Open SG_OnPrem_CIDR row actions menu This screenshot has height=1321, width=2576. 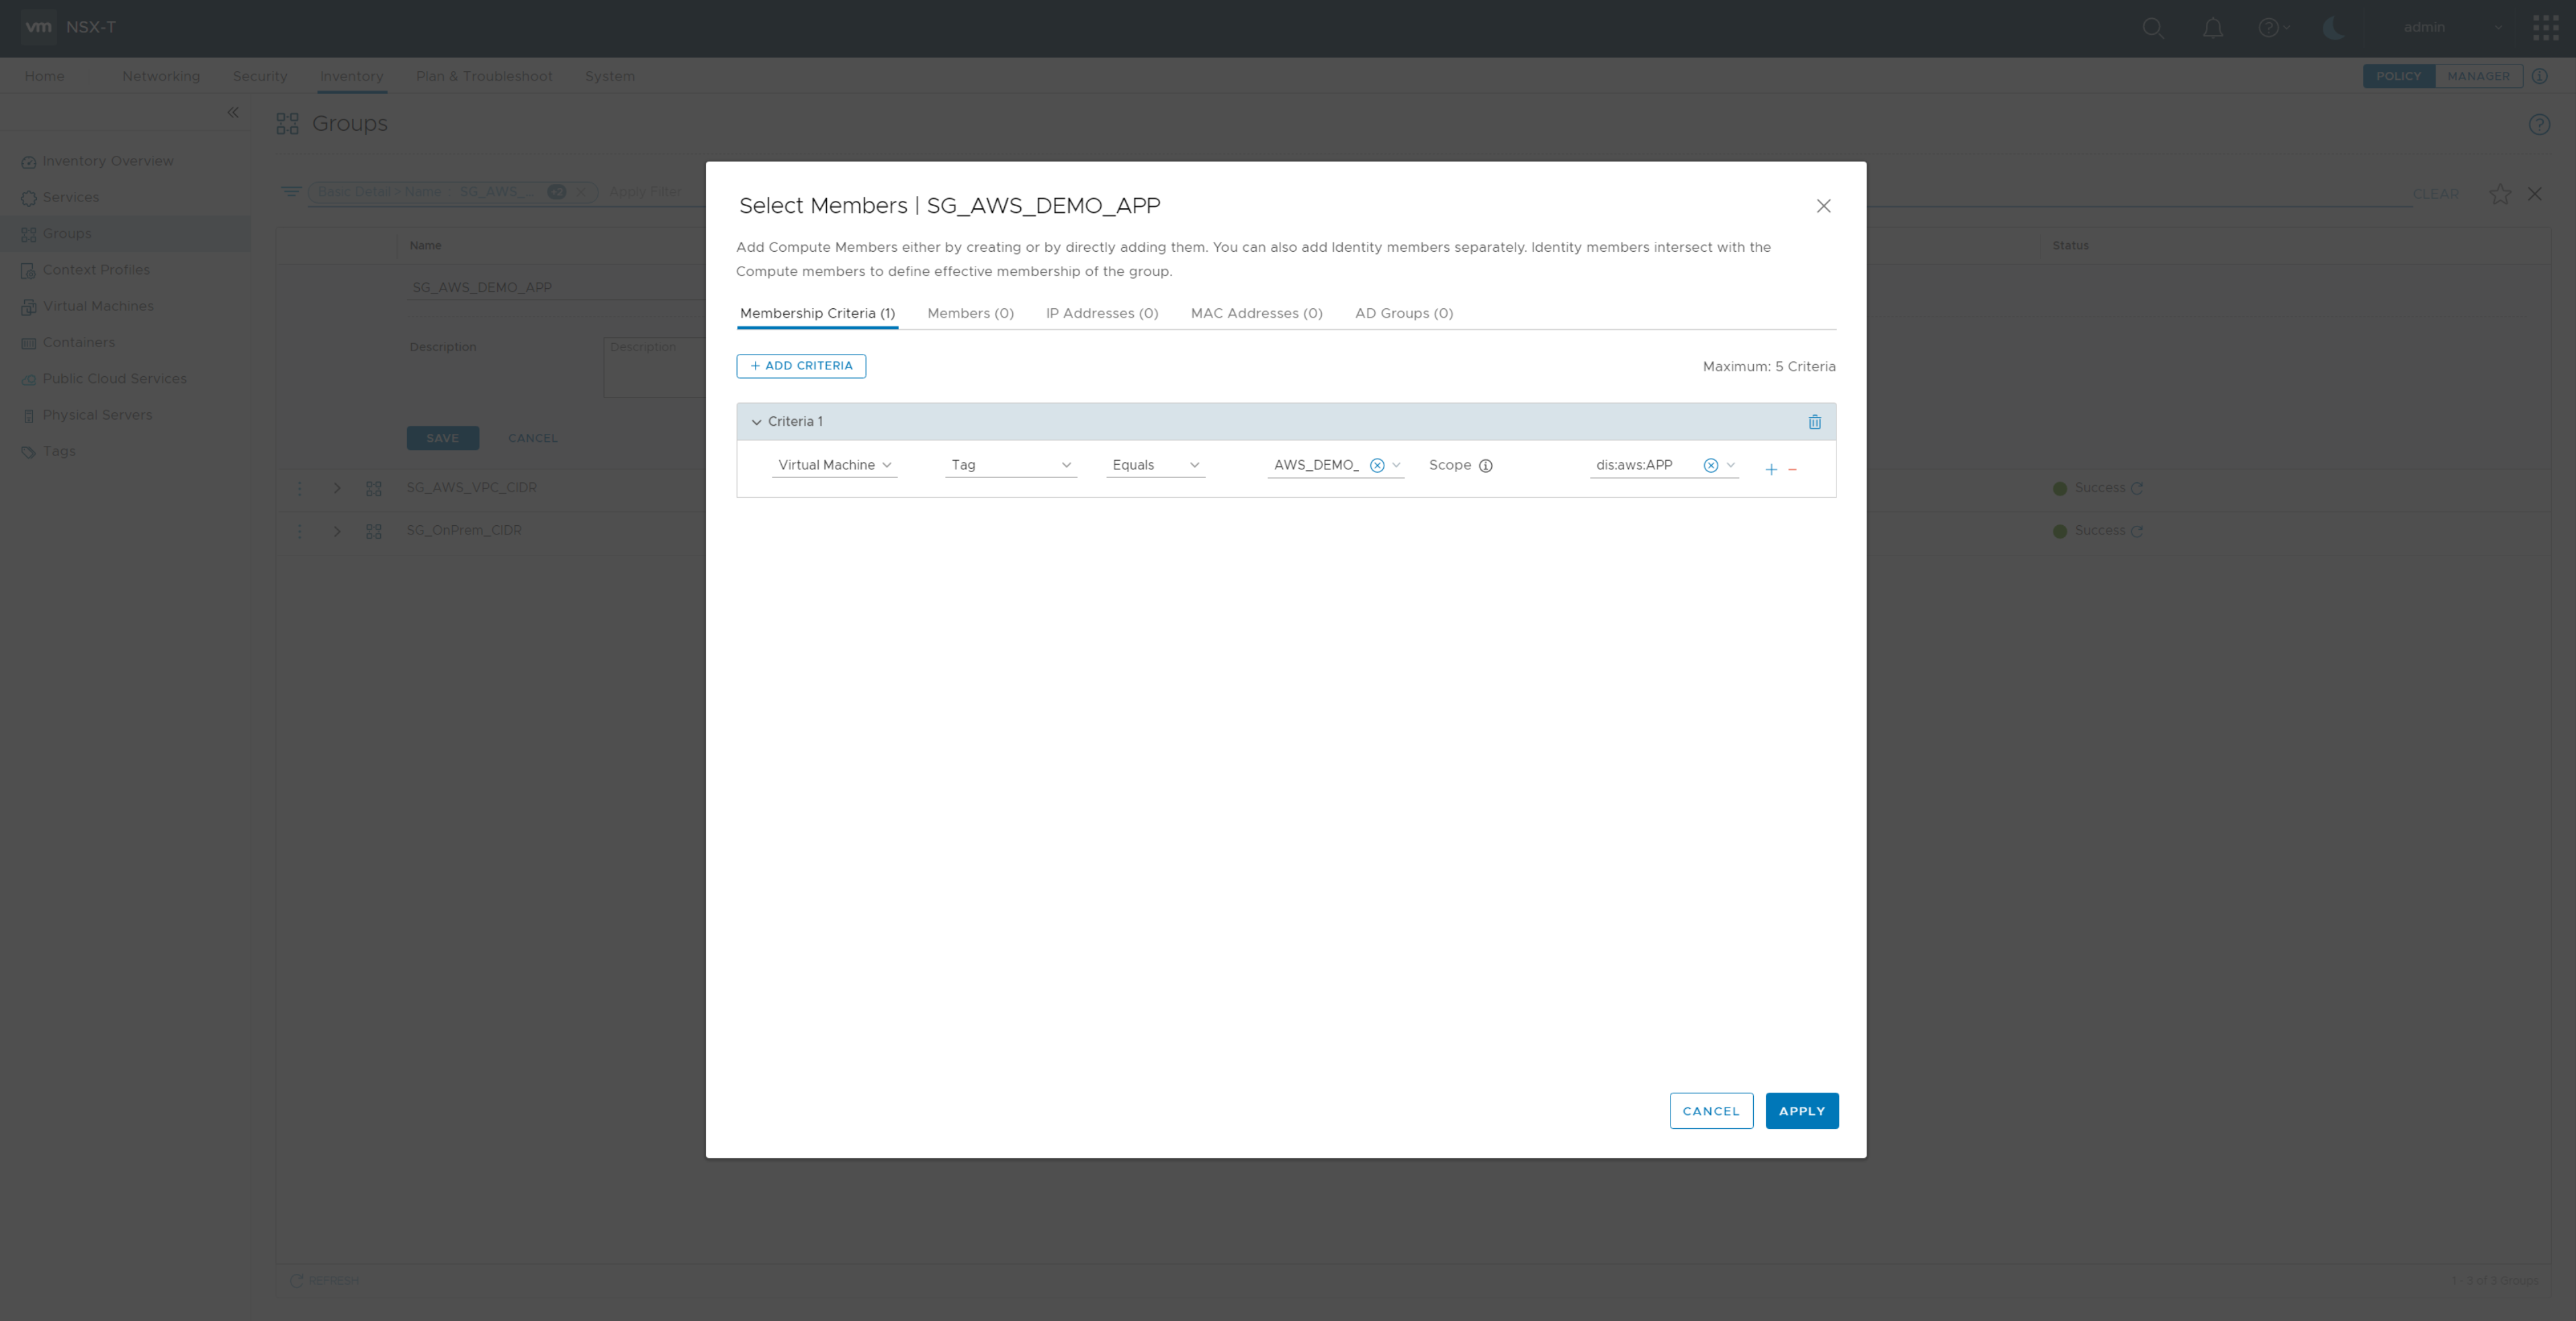299,531
